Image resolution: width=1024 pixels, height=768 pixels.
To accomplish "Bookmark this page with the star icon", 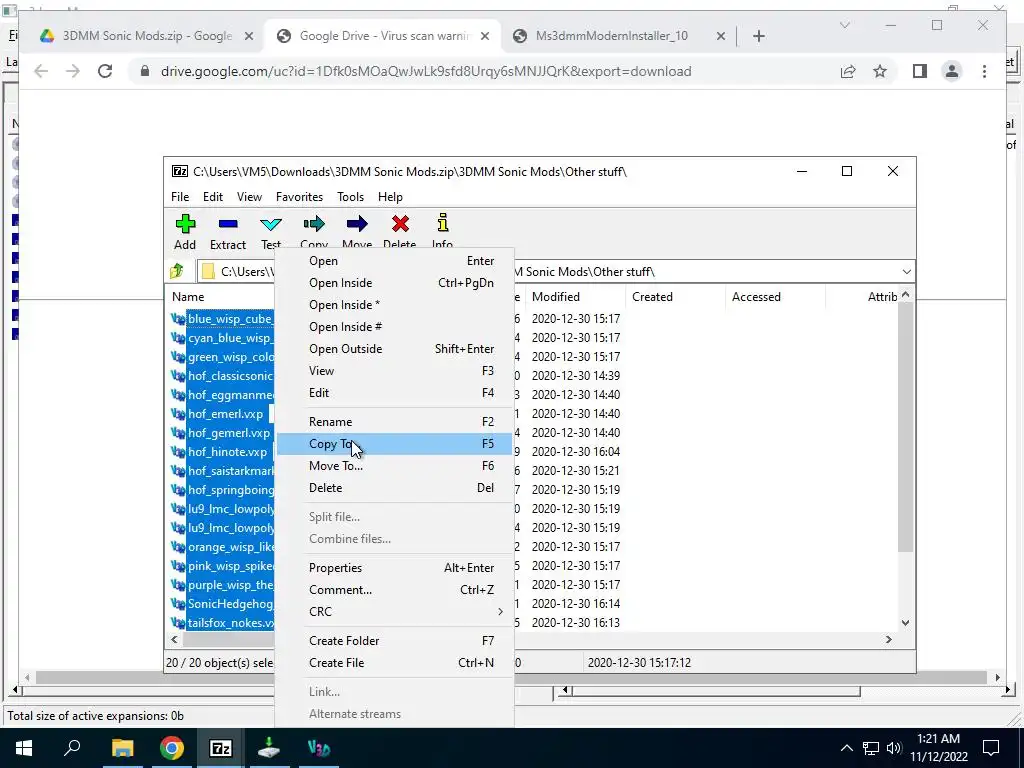I will point(880,71).
